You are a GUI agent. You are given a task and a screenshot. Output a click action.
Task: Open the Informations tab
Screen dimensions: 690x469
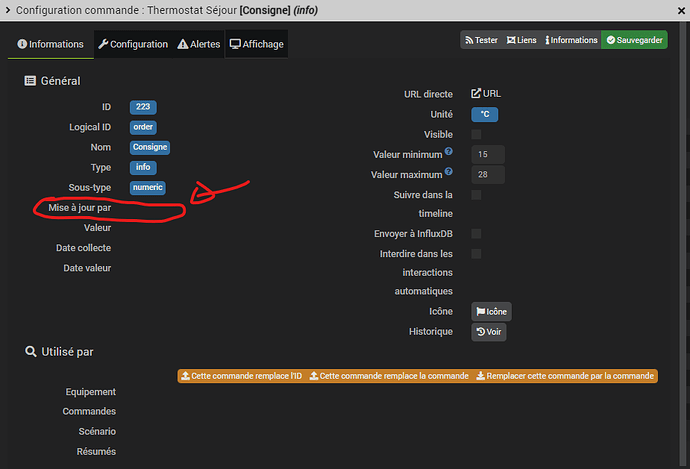[51, 44]
